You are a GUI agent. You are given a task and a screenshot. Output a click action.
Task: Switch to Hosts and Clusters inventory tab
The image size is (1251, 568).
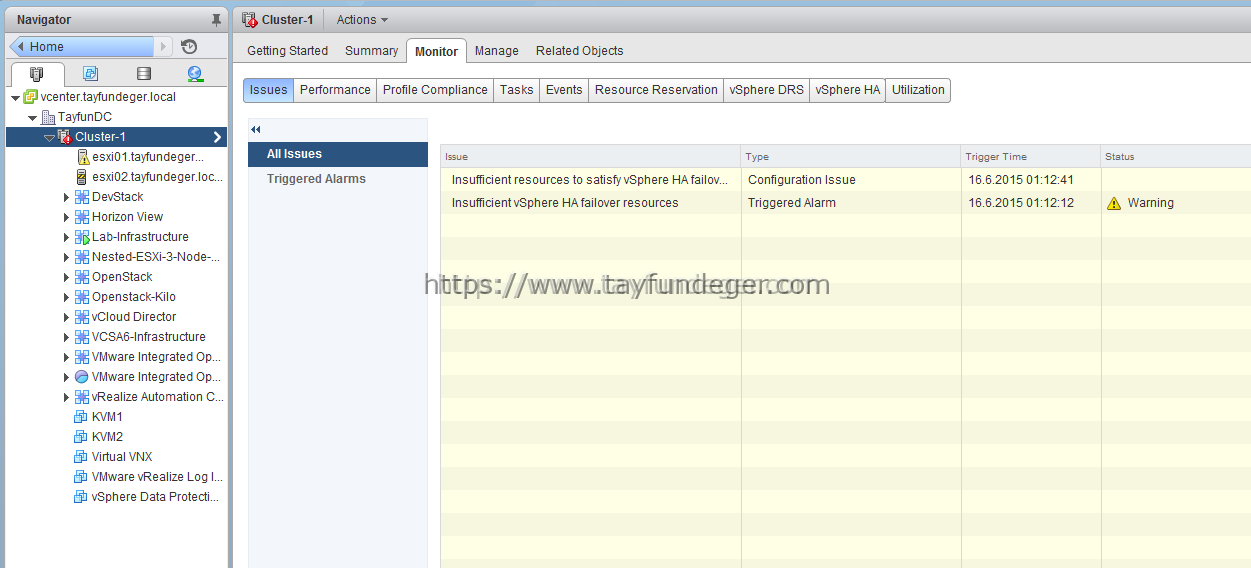[x=37, y=74]
